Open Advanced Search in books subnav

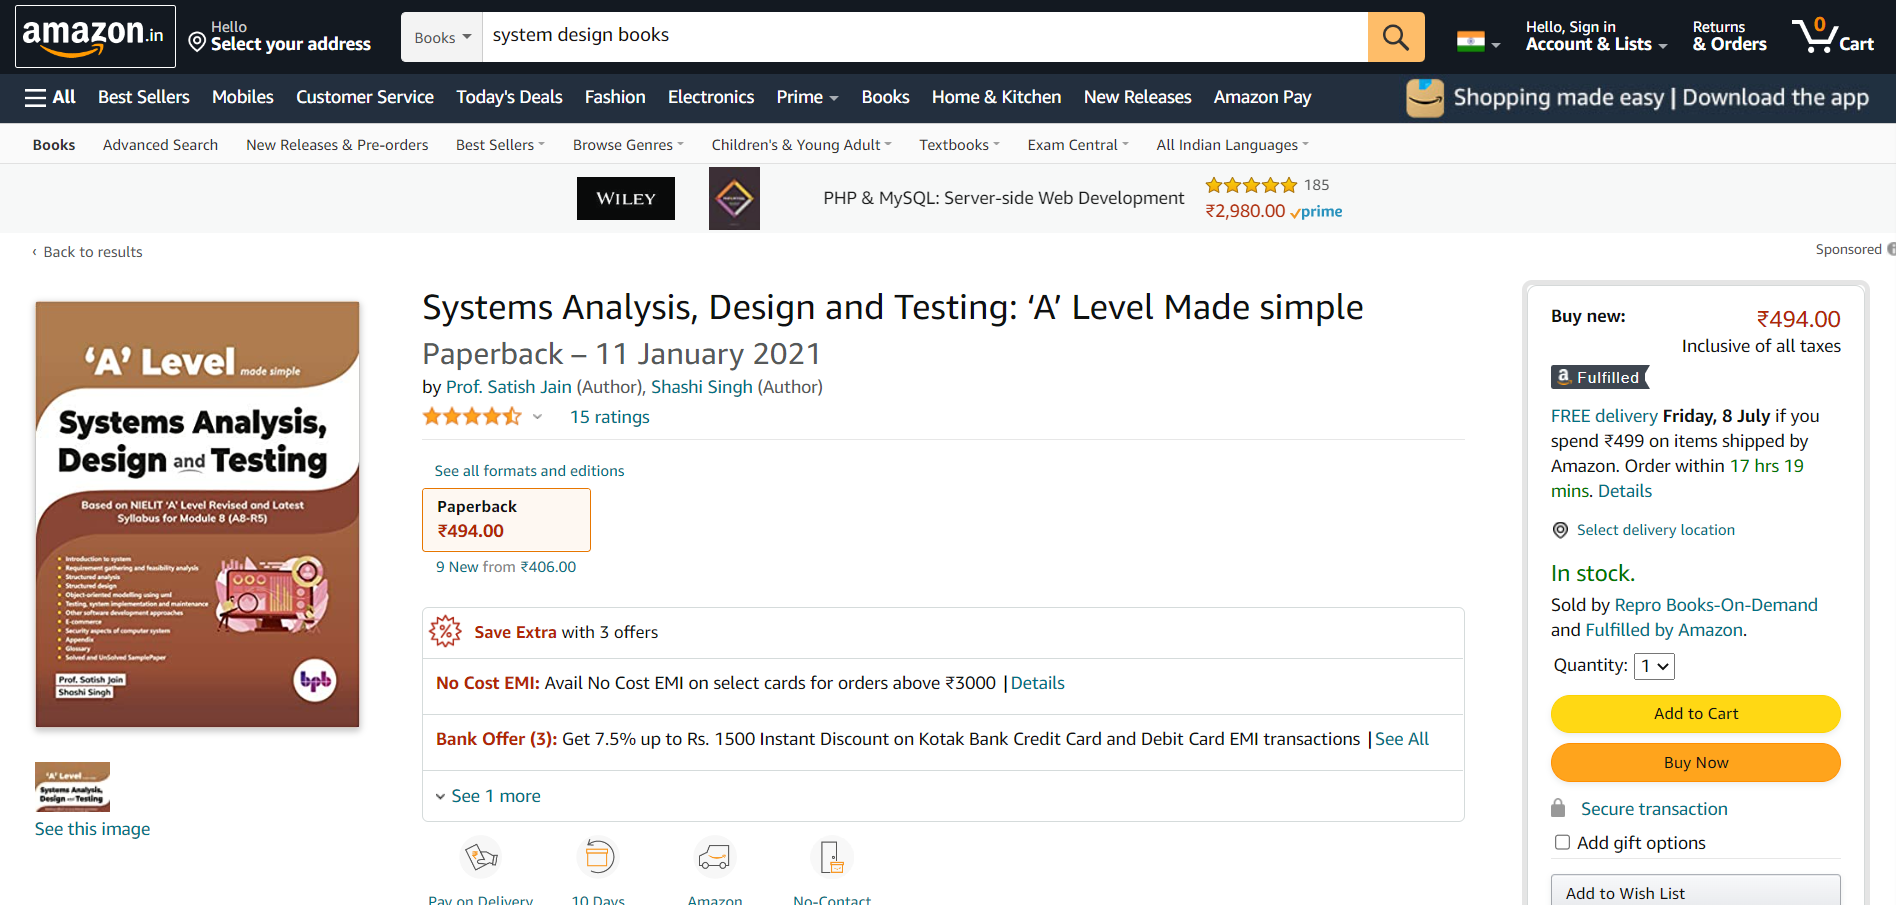(x=160, y=145)
